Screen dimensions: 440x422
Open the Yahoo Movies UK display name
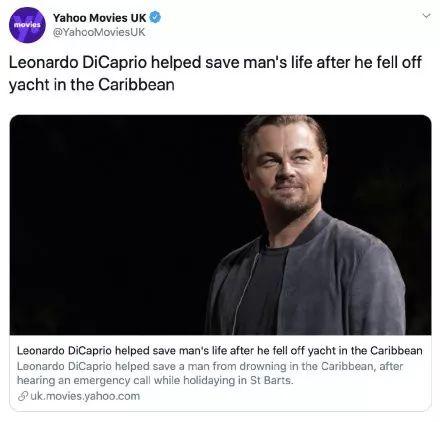pos(99,18)
